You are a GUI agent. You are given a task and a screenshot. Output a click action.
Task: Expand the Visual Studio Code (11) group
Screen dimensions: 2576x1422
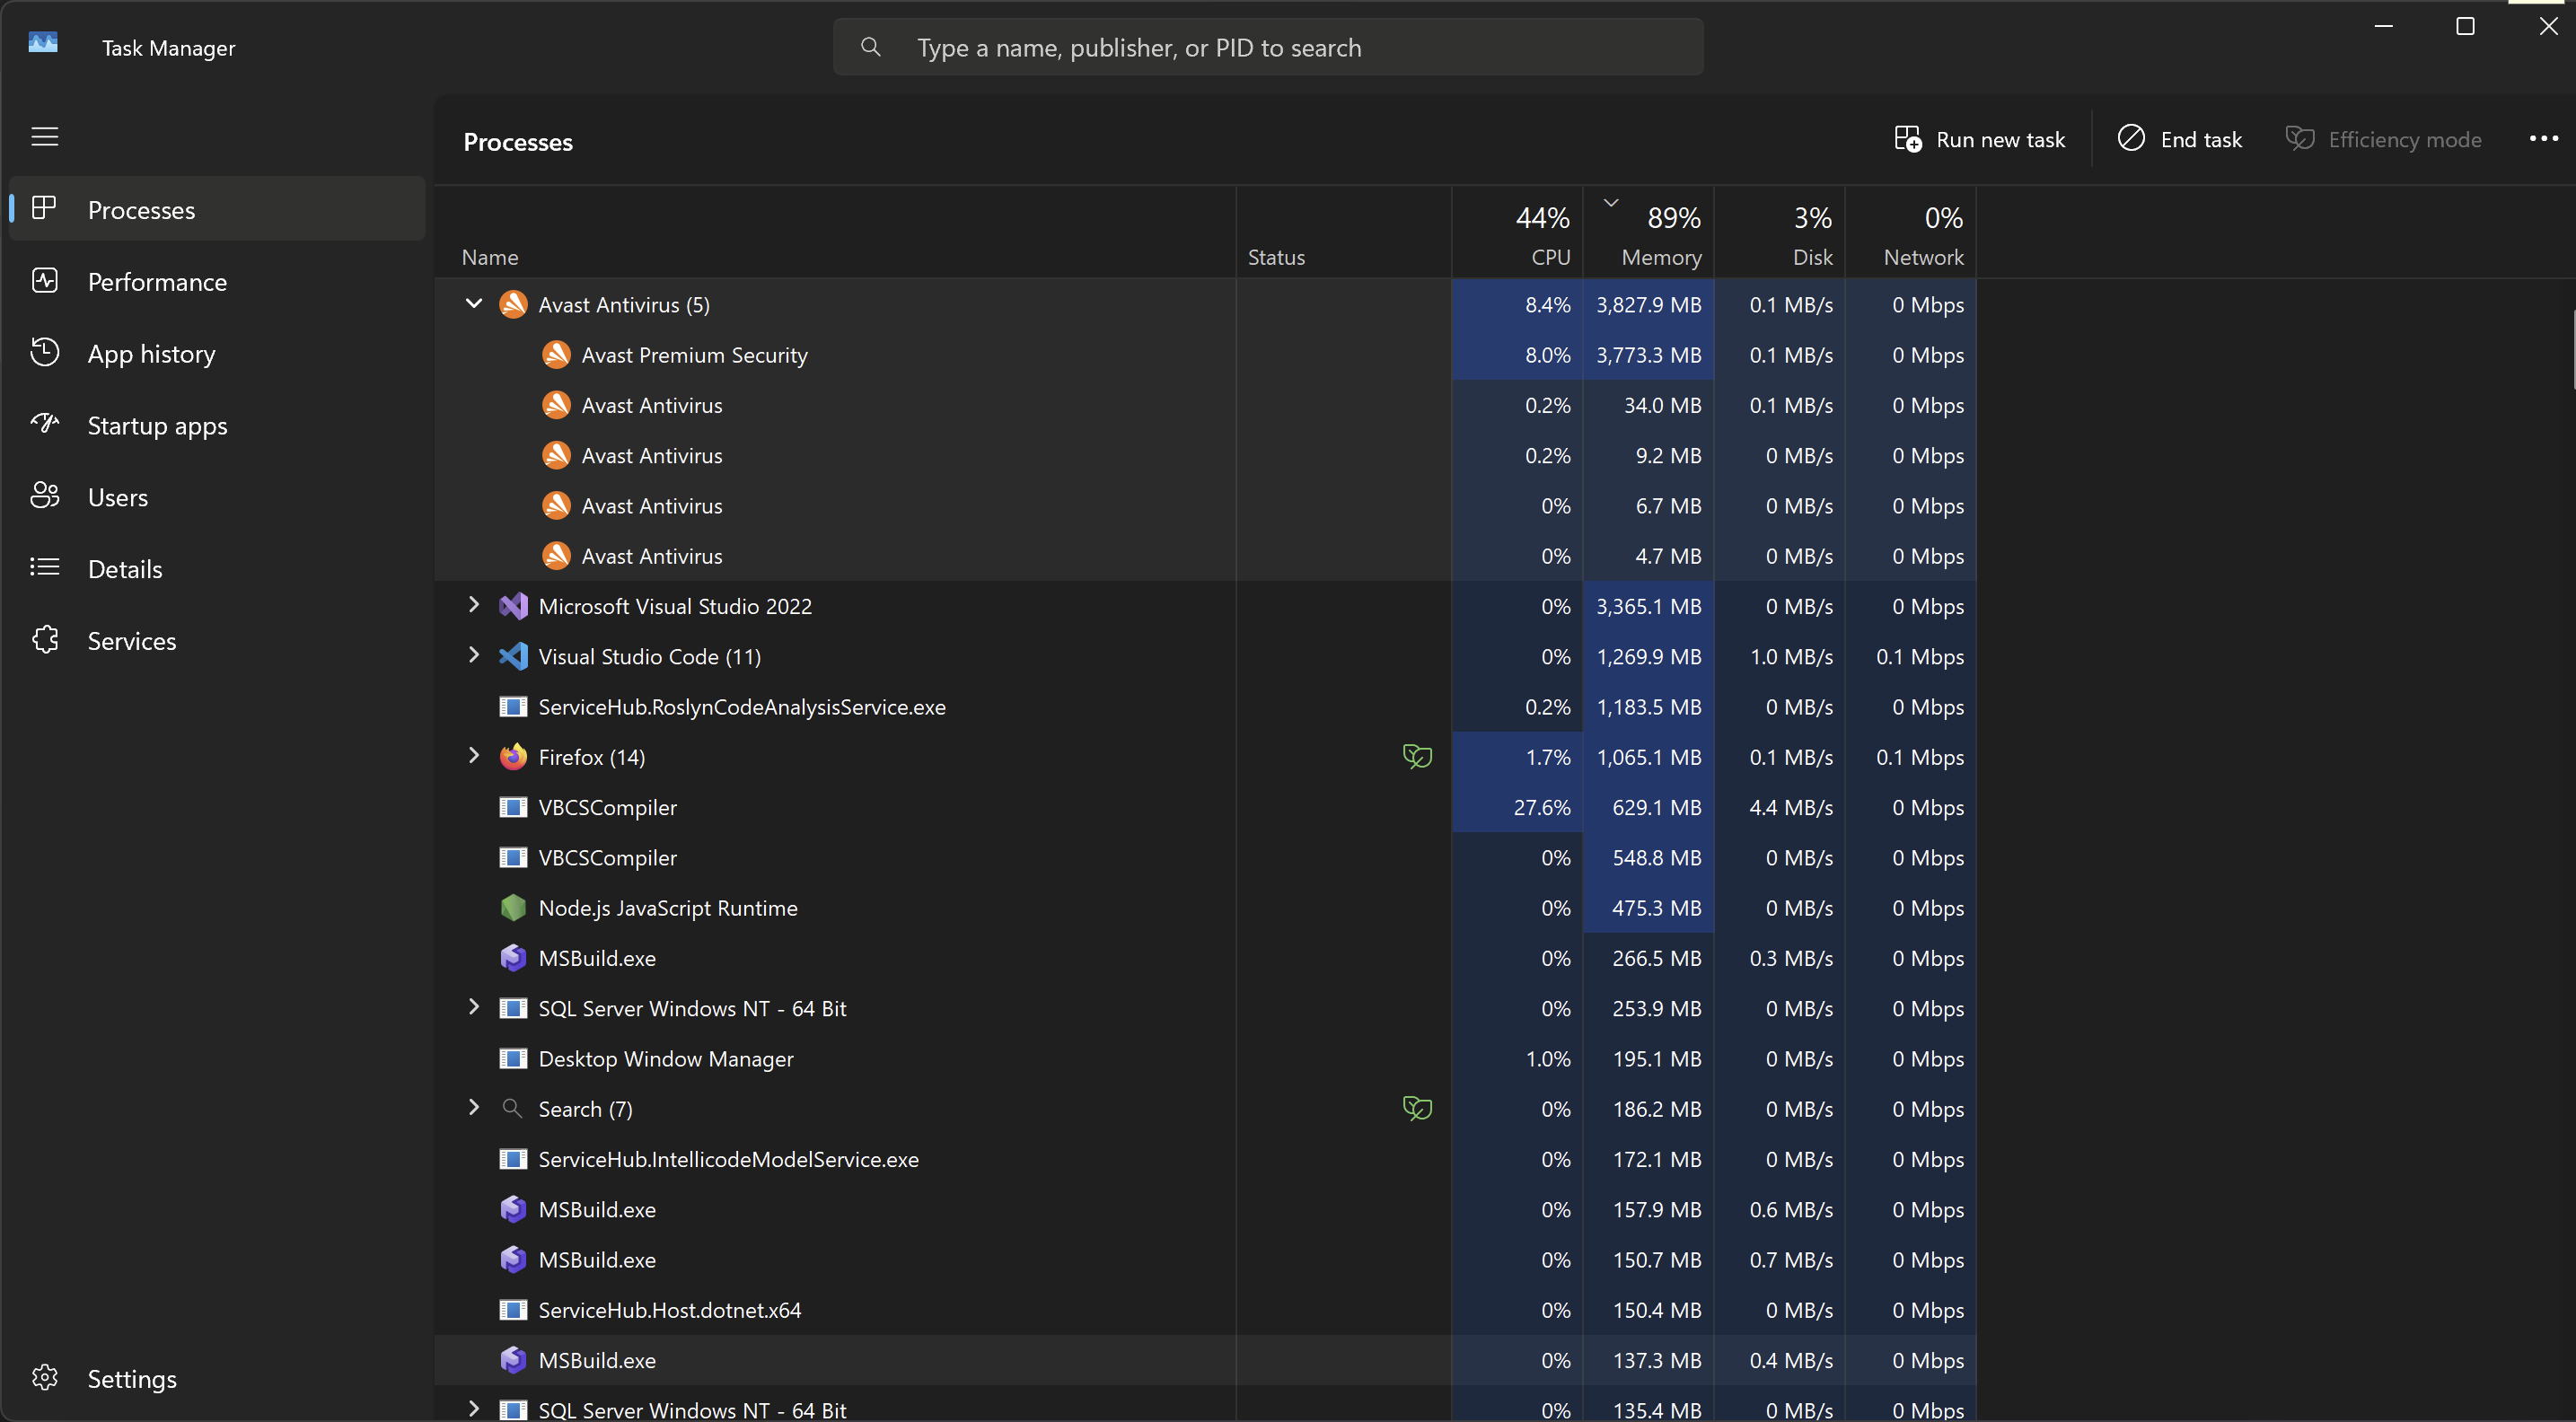pyautogui.click(x=474, y=655)
